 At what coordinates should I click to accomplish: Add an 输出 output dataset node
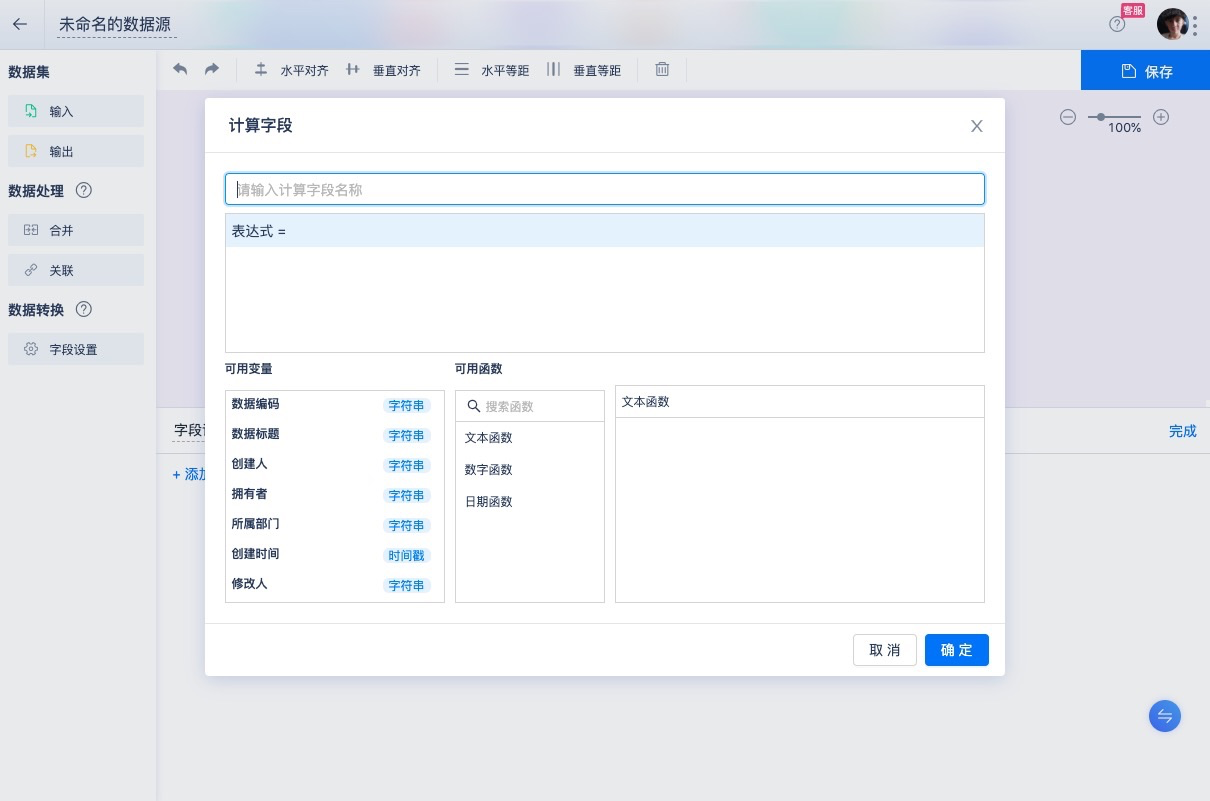[76, 151]
